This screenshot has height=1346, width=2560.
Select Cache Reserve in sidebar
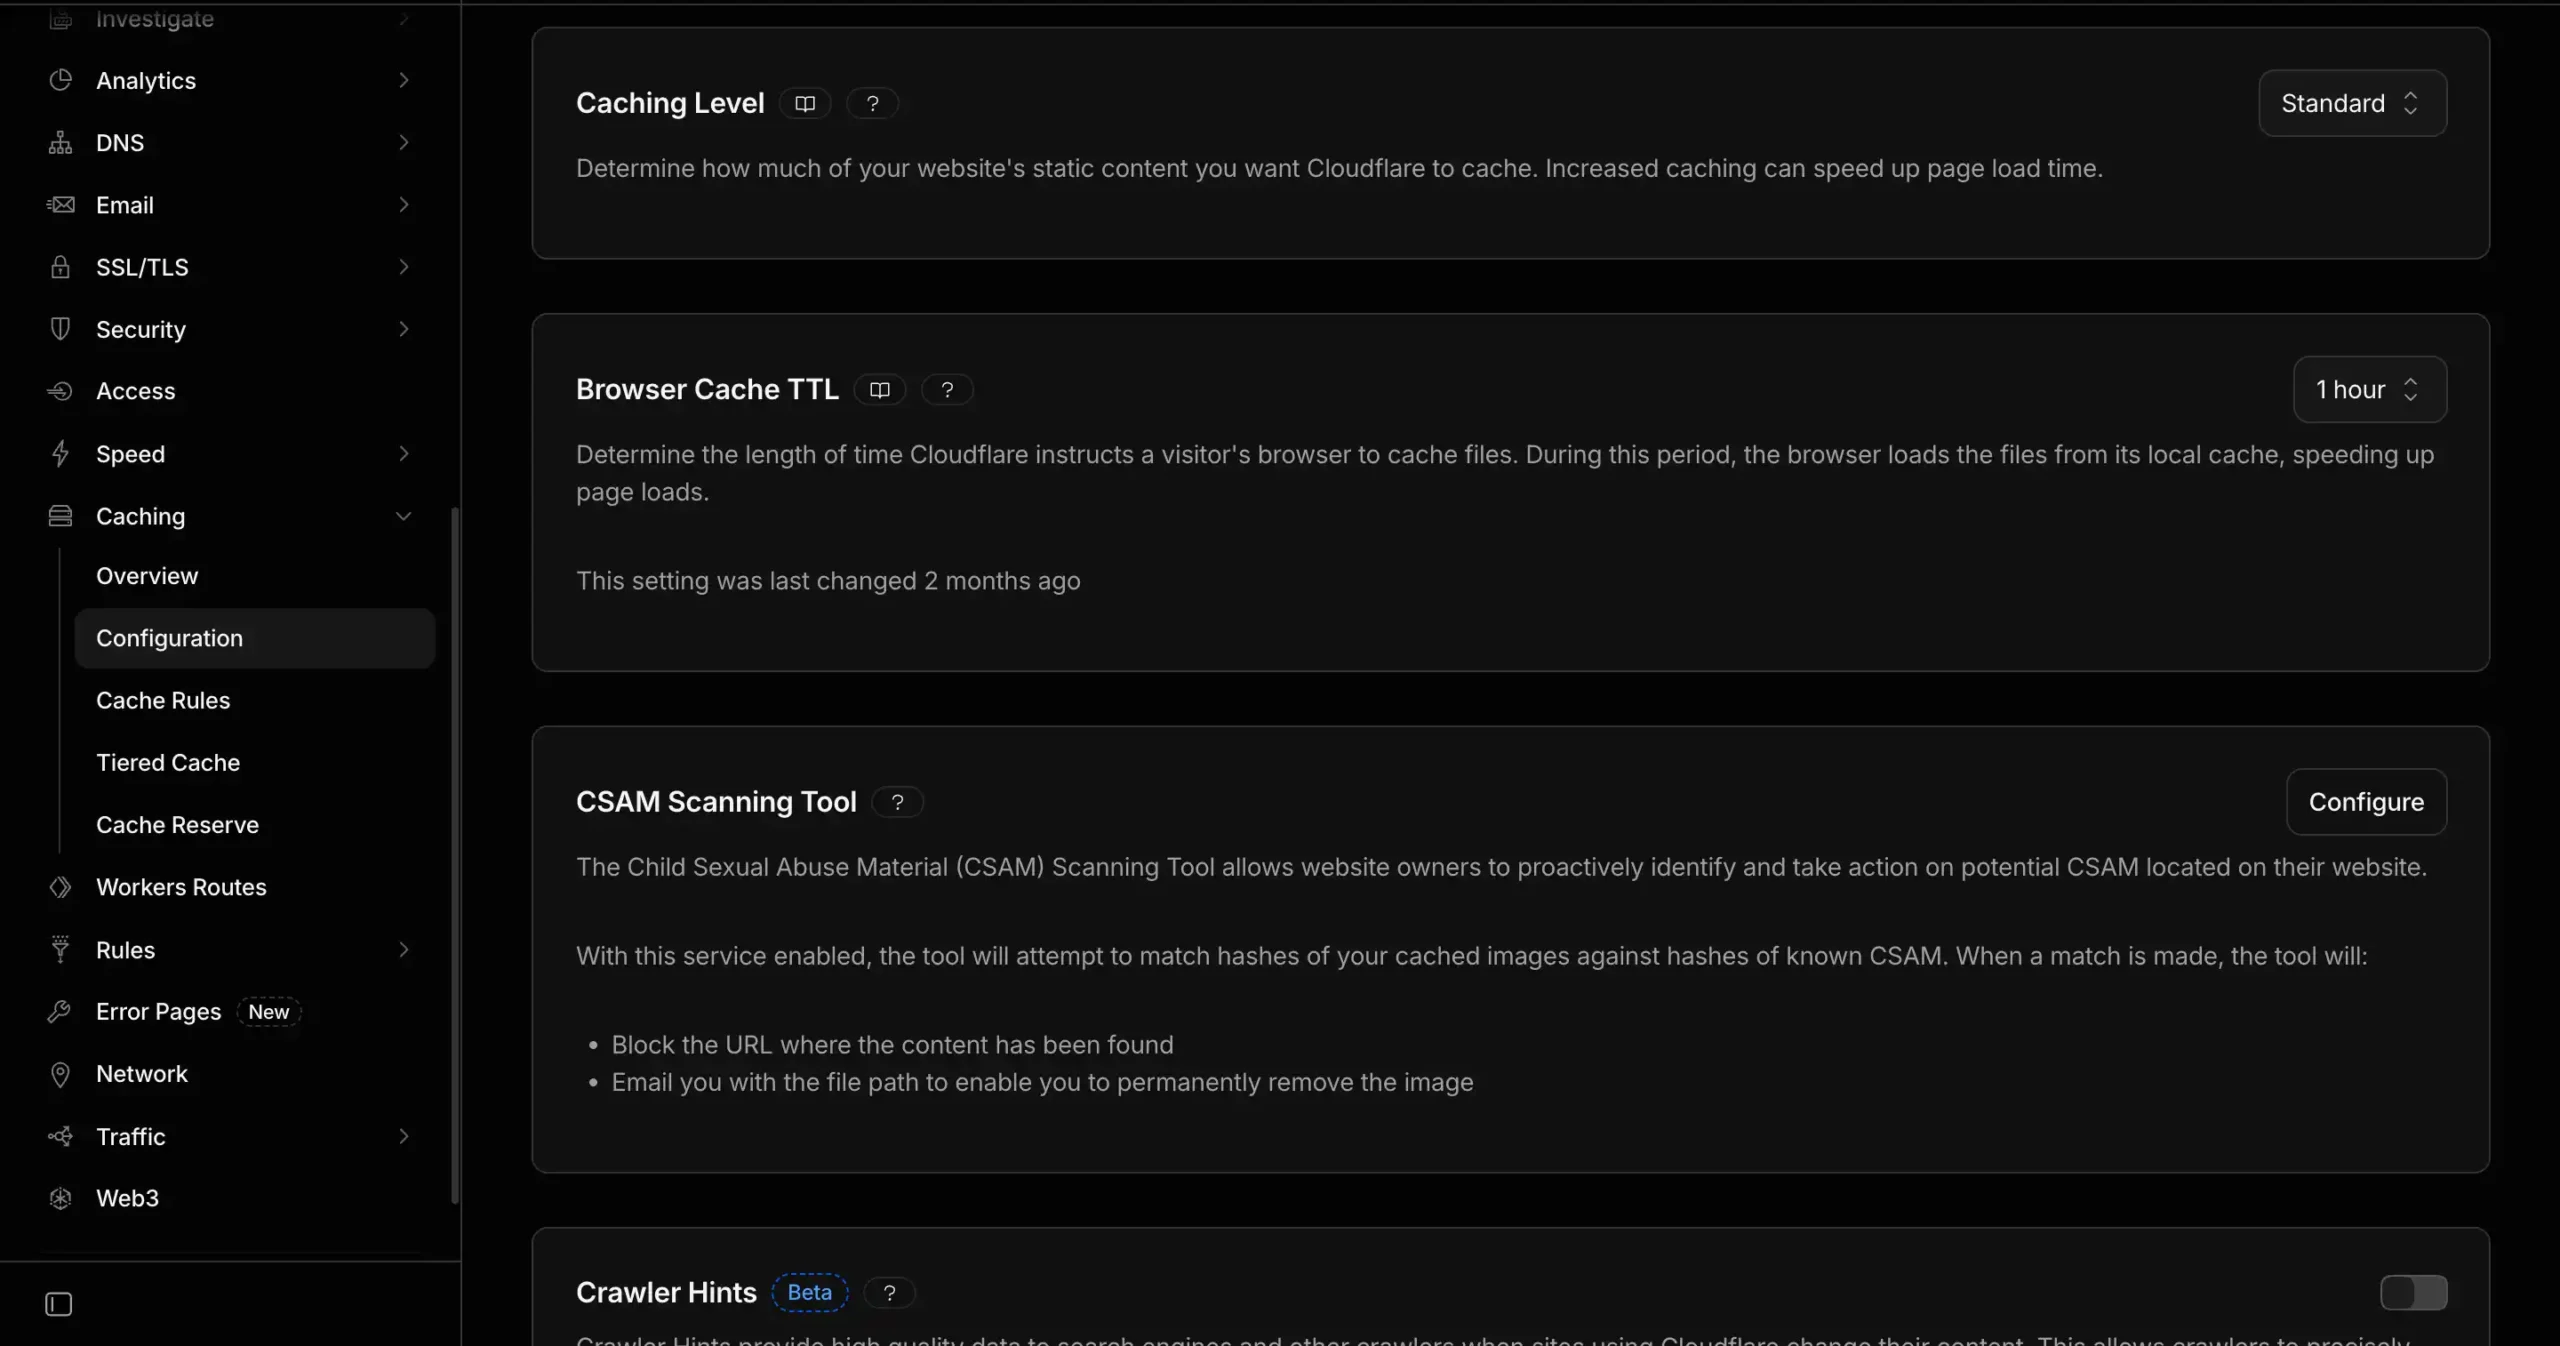pyautogui.click(x=177, y=824)
